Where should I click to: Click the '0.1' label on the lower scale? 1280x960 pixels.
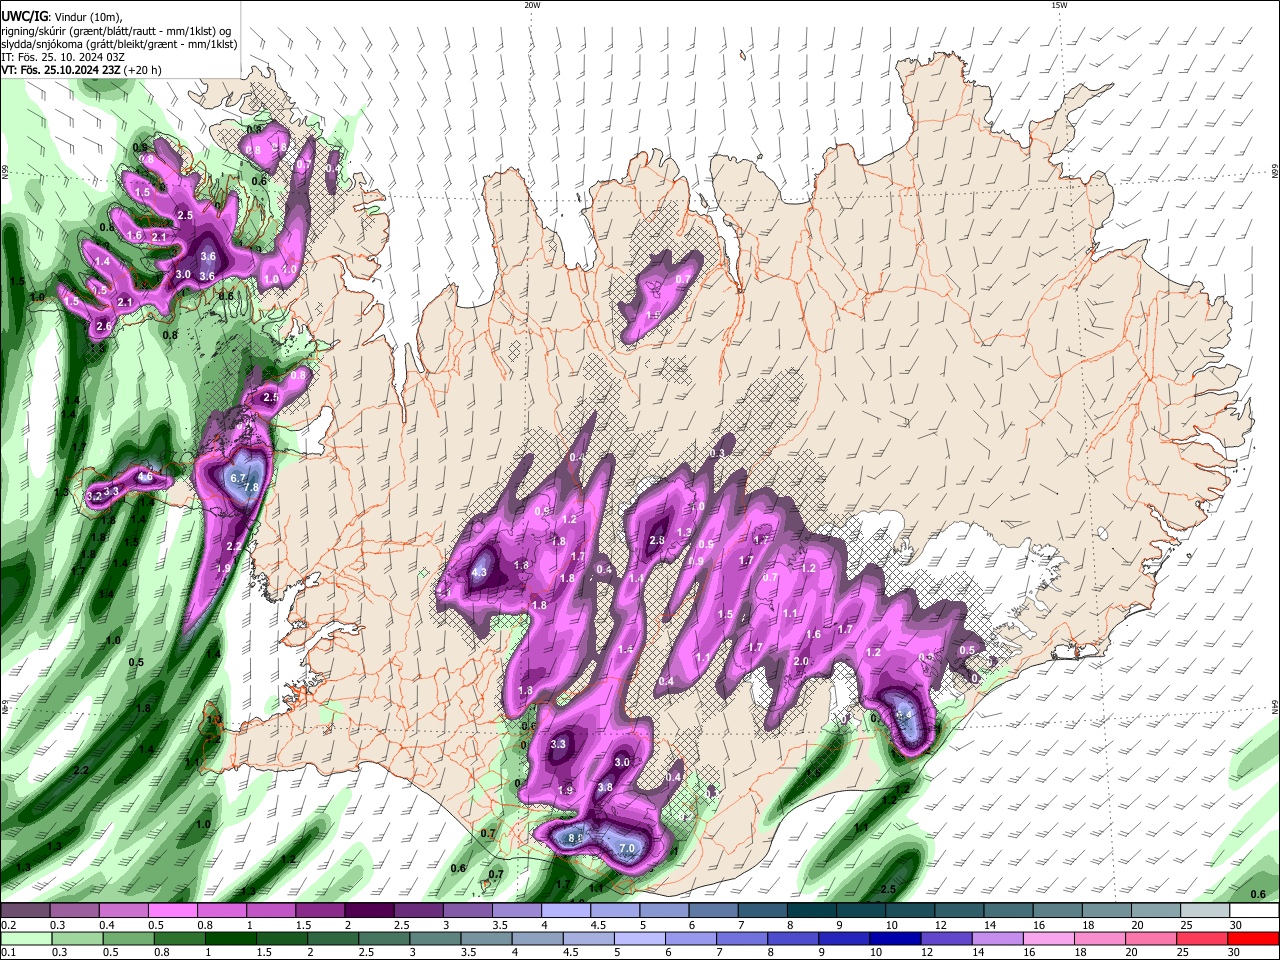(x=7, y=953)
